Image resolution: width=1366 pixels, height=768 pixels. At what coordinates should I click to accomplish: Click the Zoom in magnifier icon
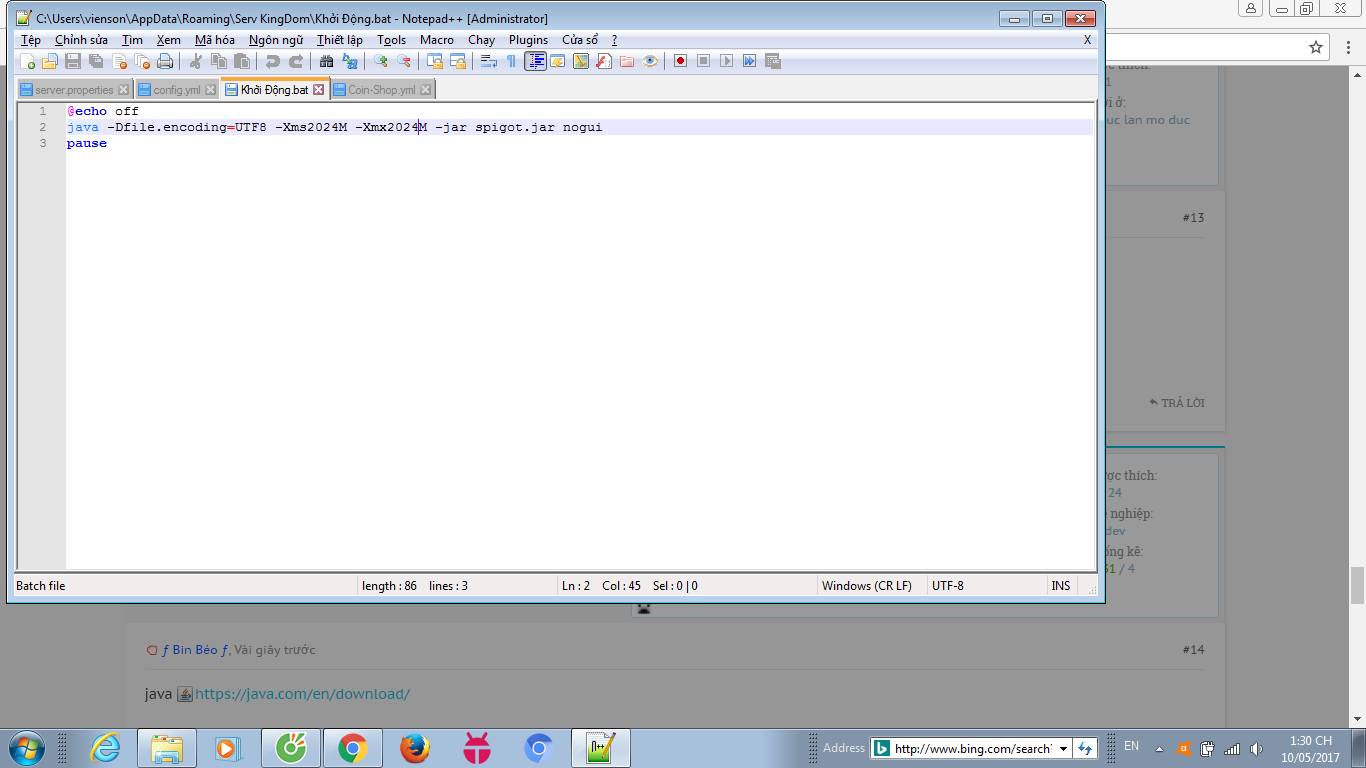381,61
